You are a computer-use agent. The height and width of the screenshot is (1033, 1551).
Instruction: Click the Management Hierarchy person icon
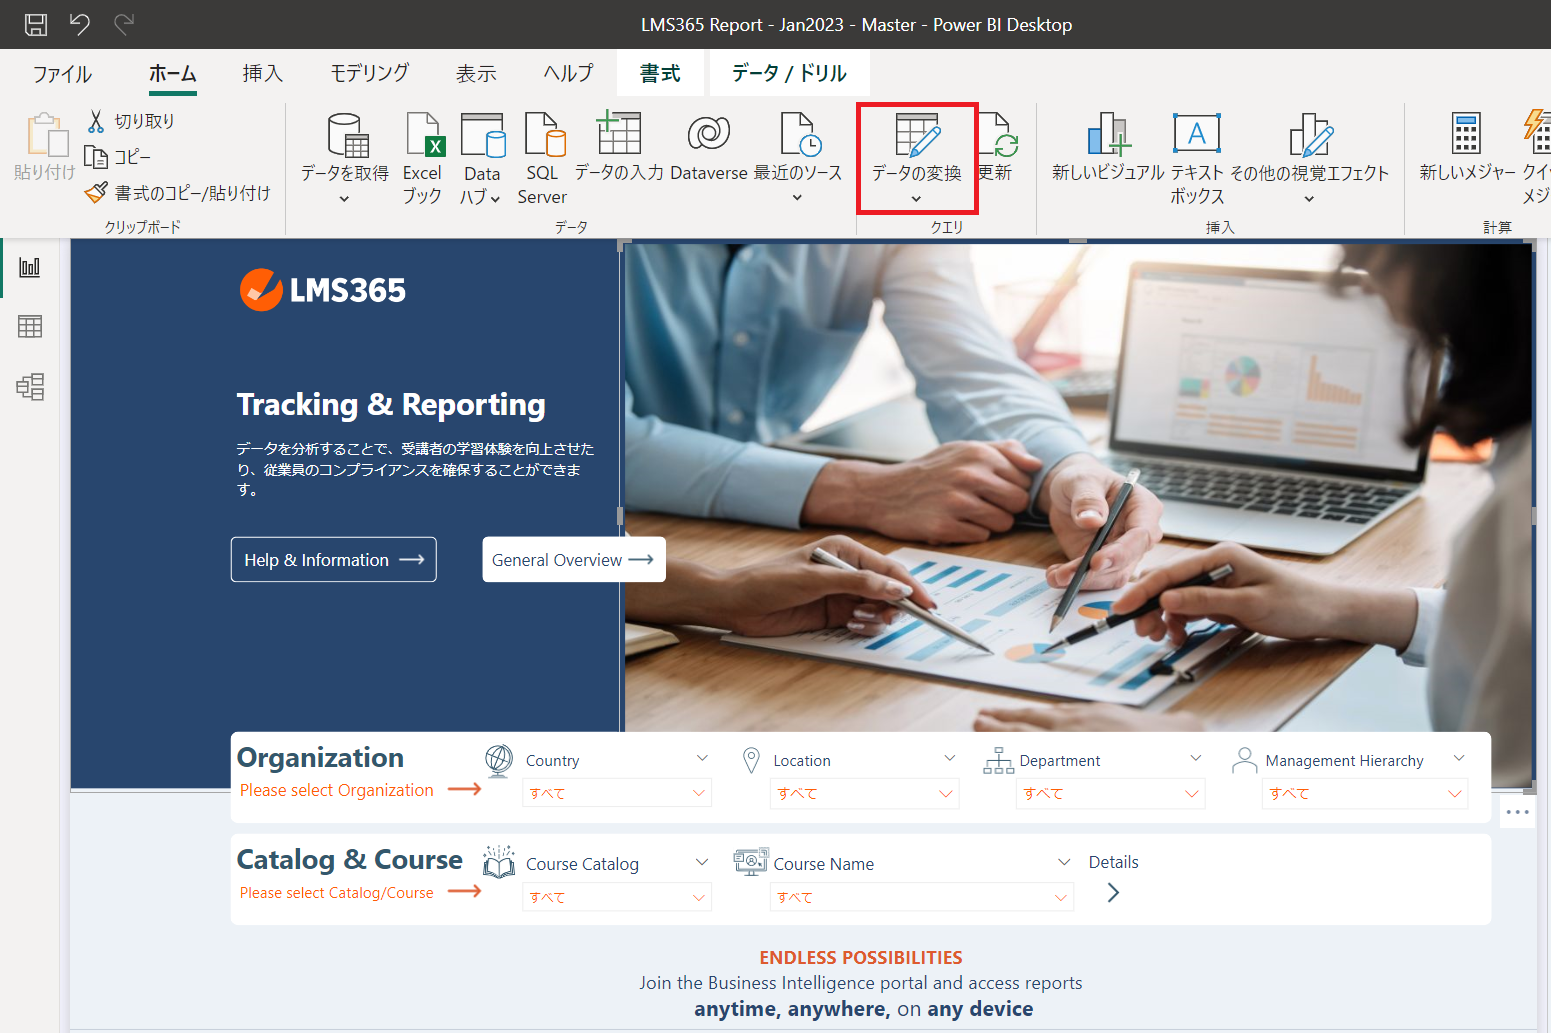point(1244,761)
